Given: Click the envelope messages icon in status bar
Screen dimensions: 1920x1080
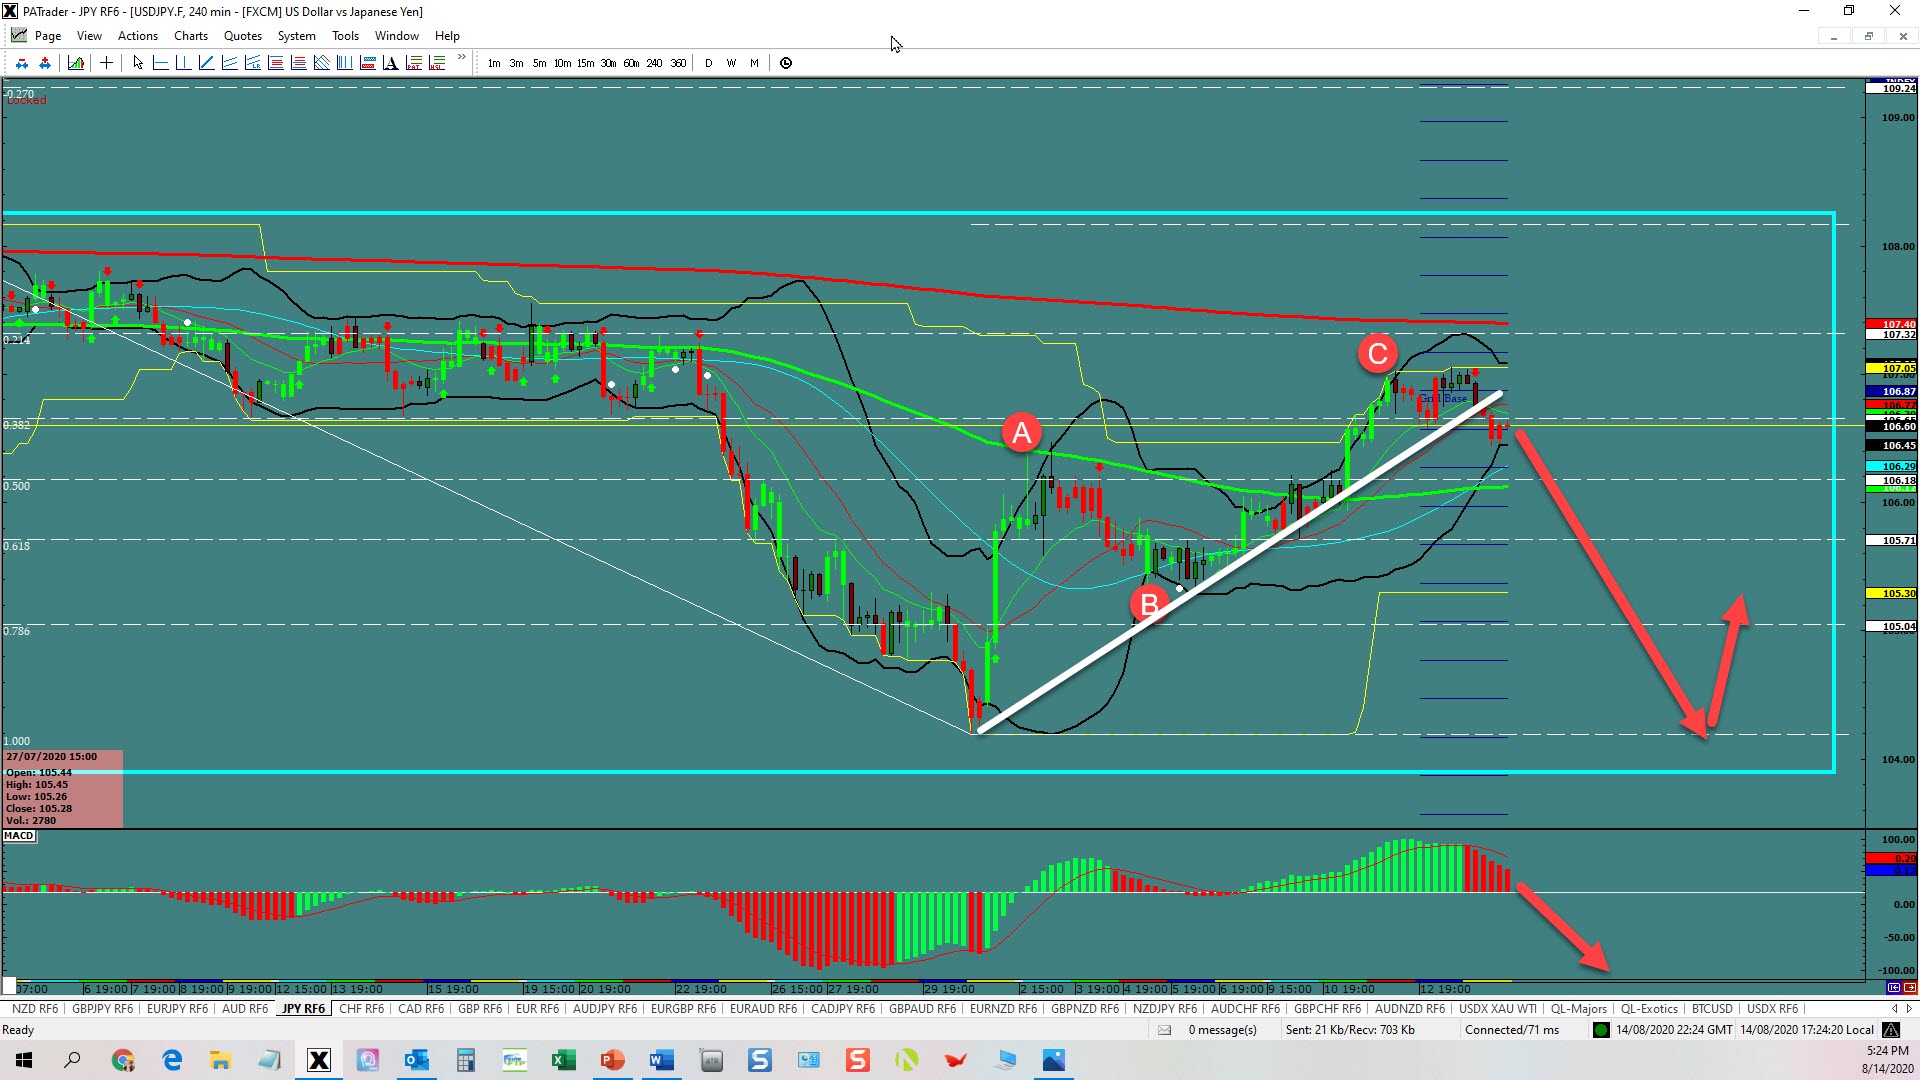Looking at the screenshot, I should (x=1164, y=1030).
